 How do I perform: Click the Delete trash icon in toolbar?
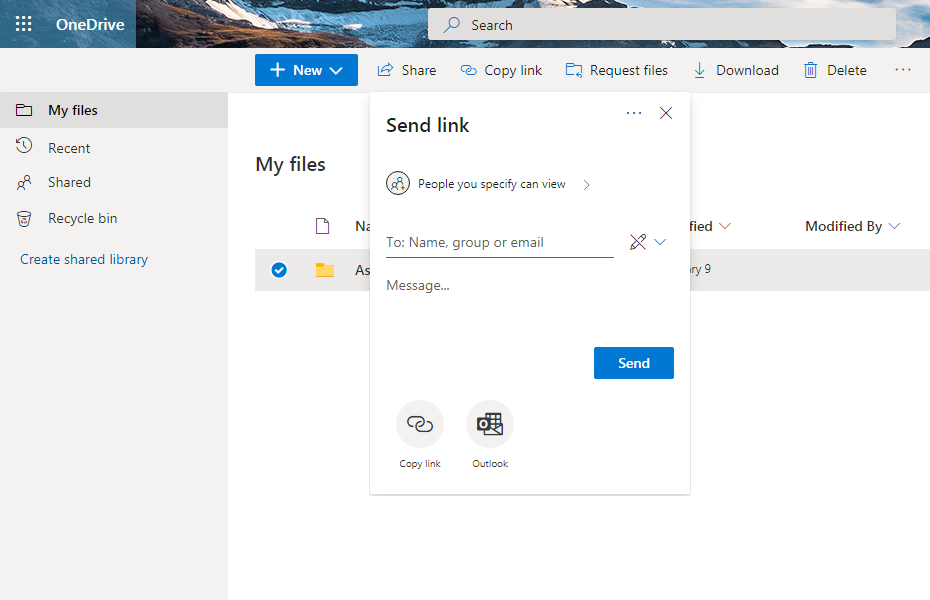click(811, 70)
